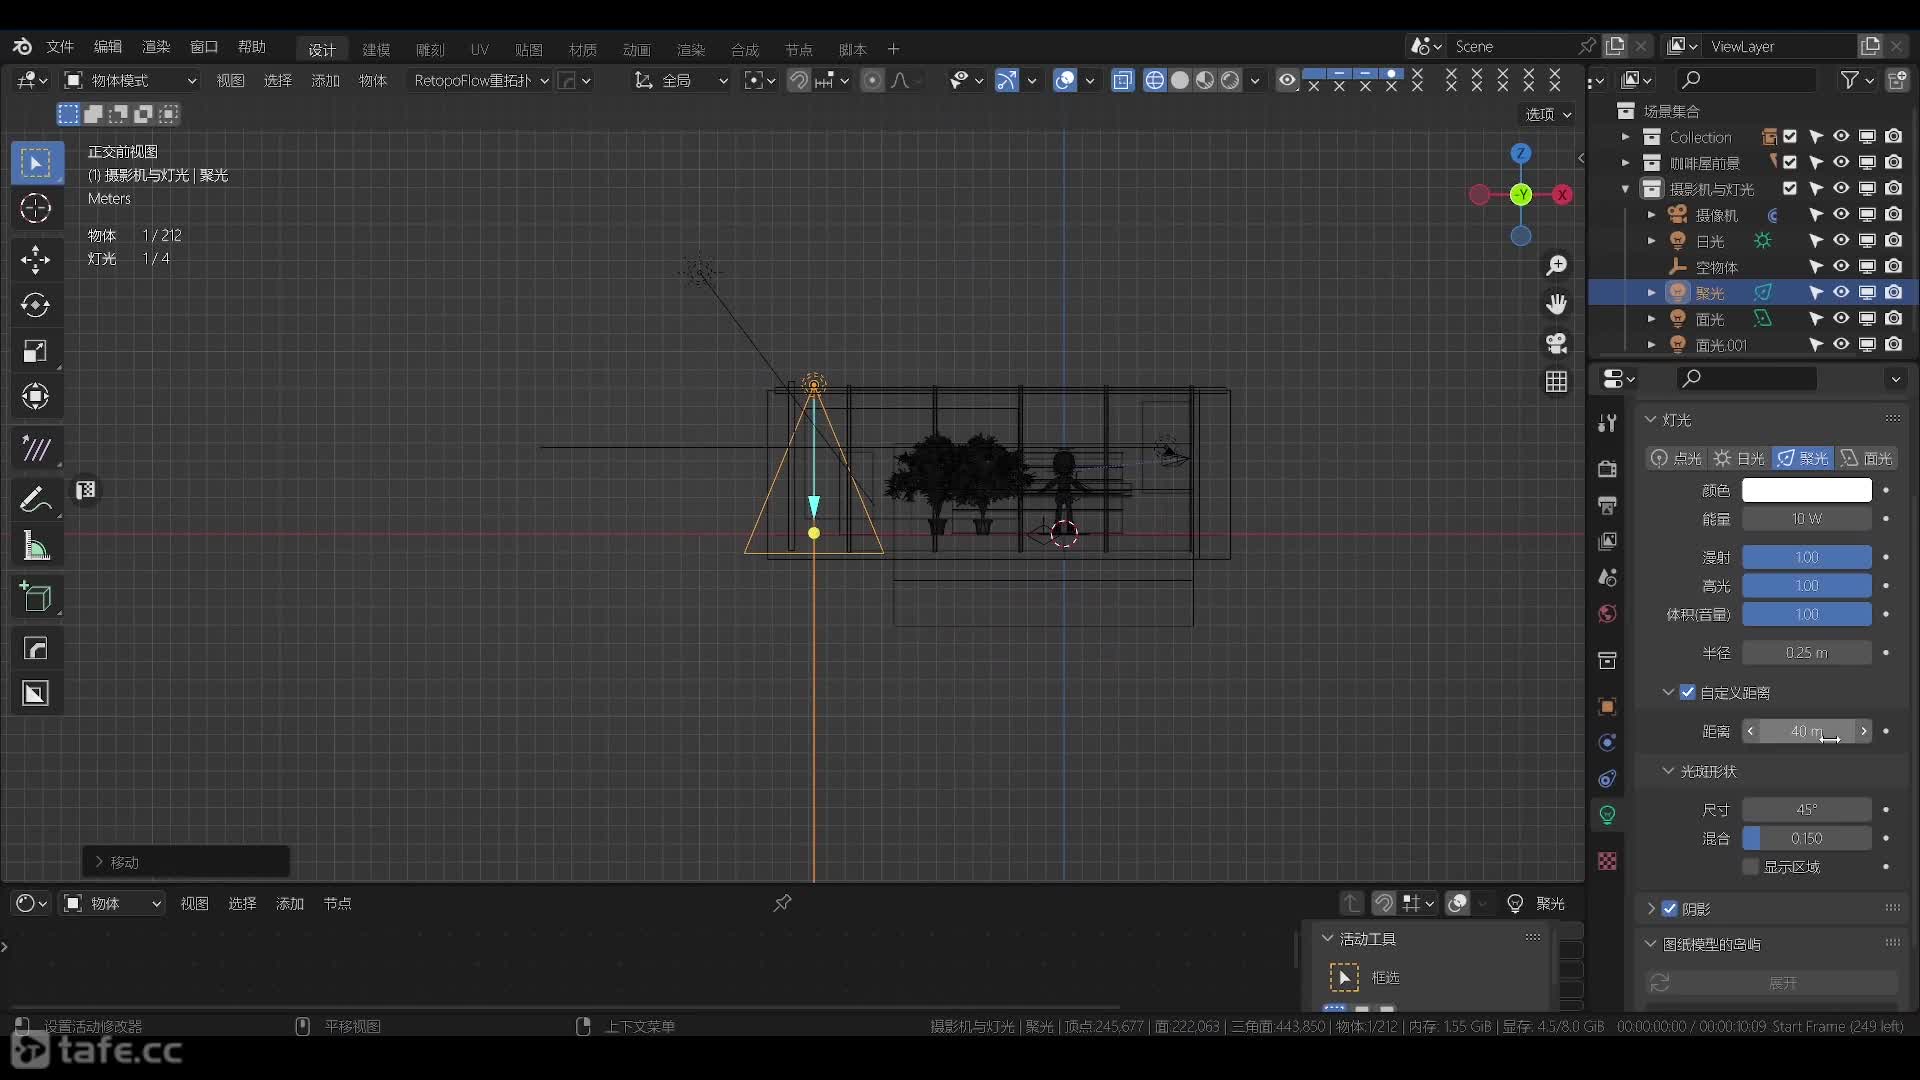Switch to the 建模 workspace tab

click(x=376, y=49)
